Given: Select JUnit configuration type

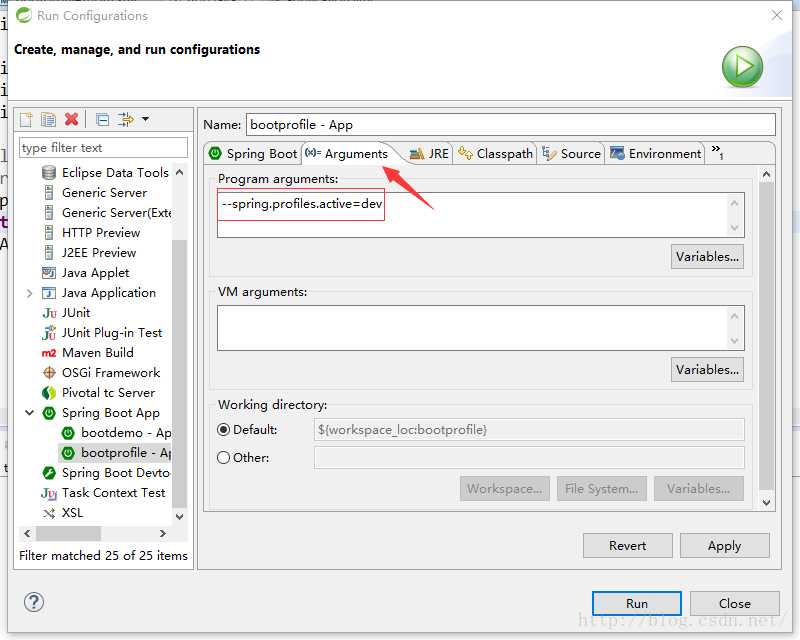Looking at the screenshot, I should [x=76, y=312].
